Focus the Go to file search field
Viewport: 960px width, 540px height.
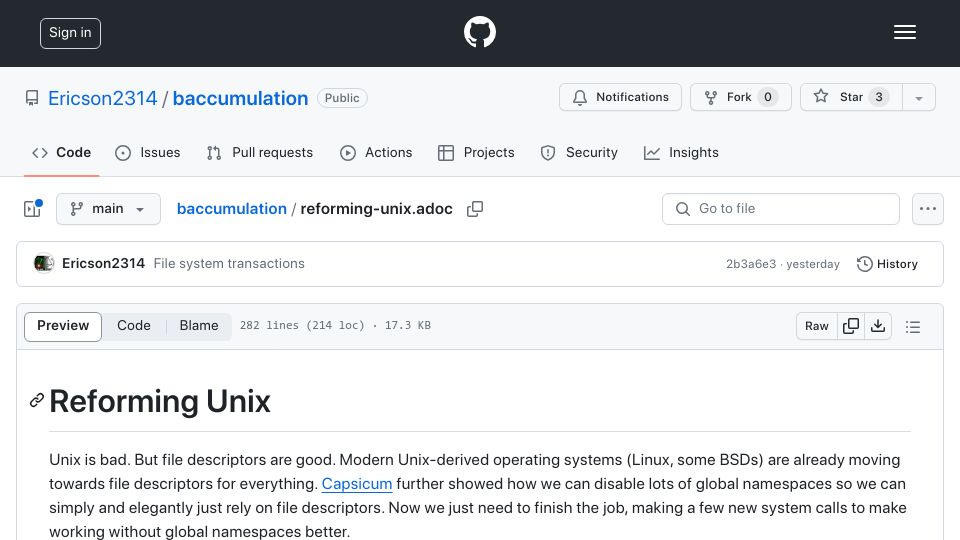click(781, 209)
